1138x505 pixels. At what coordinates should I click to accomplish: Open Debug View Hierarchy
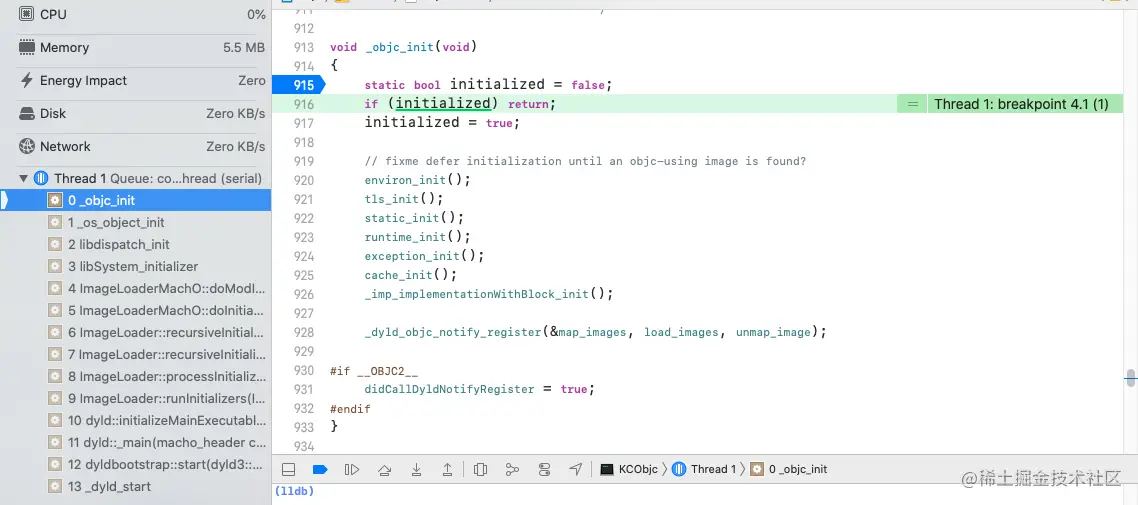click(480, 469)
